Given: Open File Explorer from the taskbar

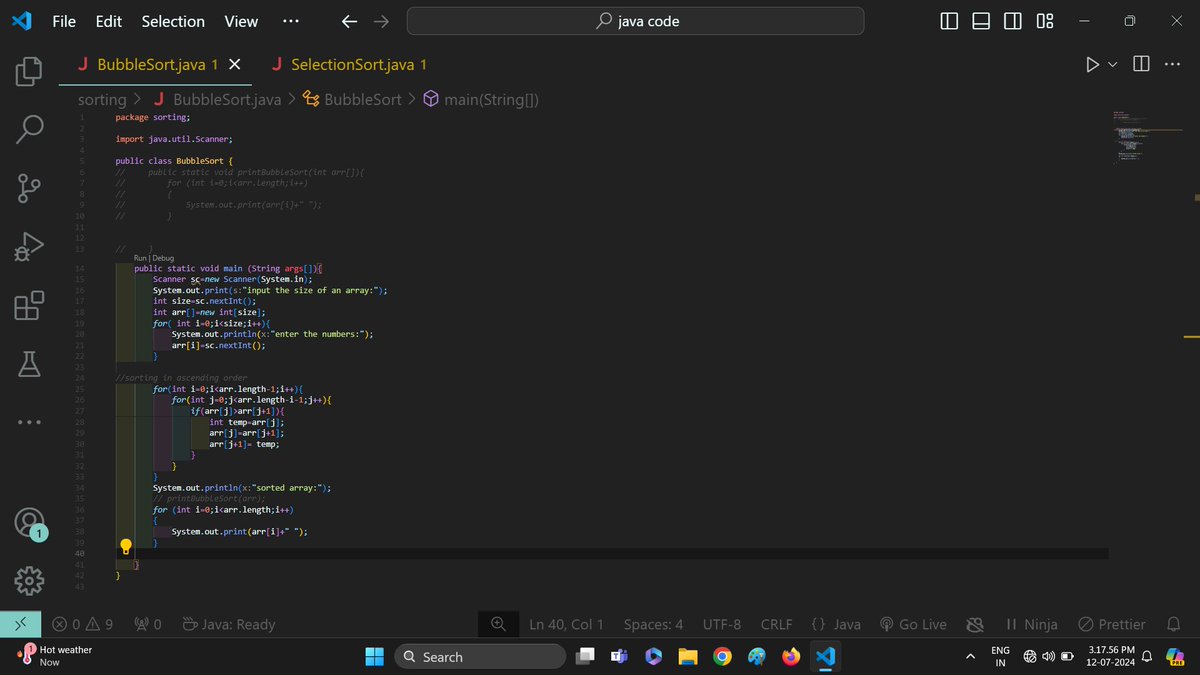Looking at the screenshot, I should coord(688,656).
